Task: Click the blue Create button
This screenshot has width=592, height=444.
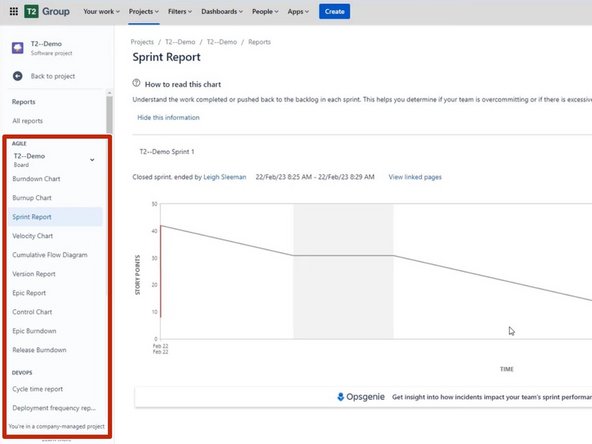Action: click(x=335, y=11)
